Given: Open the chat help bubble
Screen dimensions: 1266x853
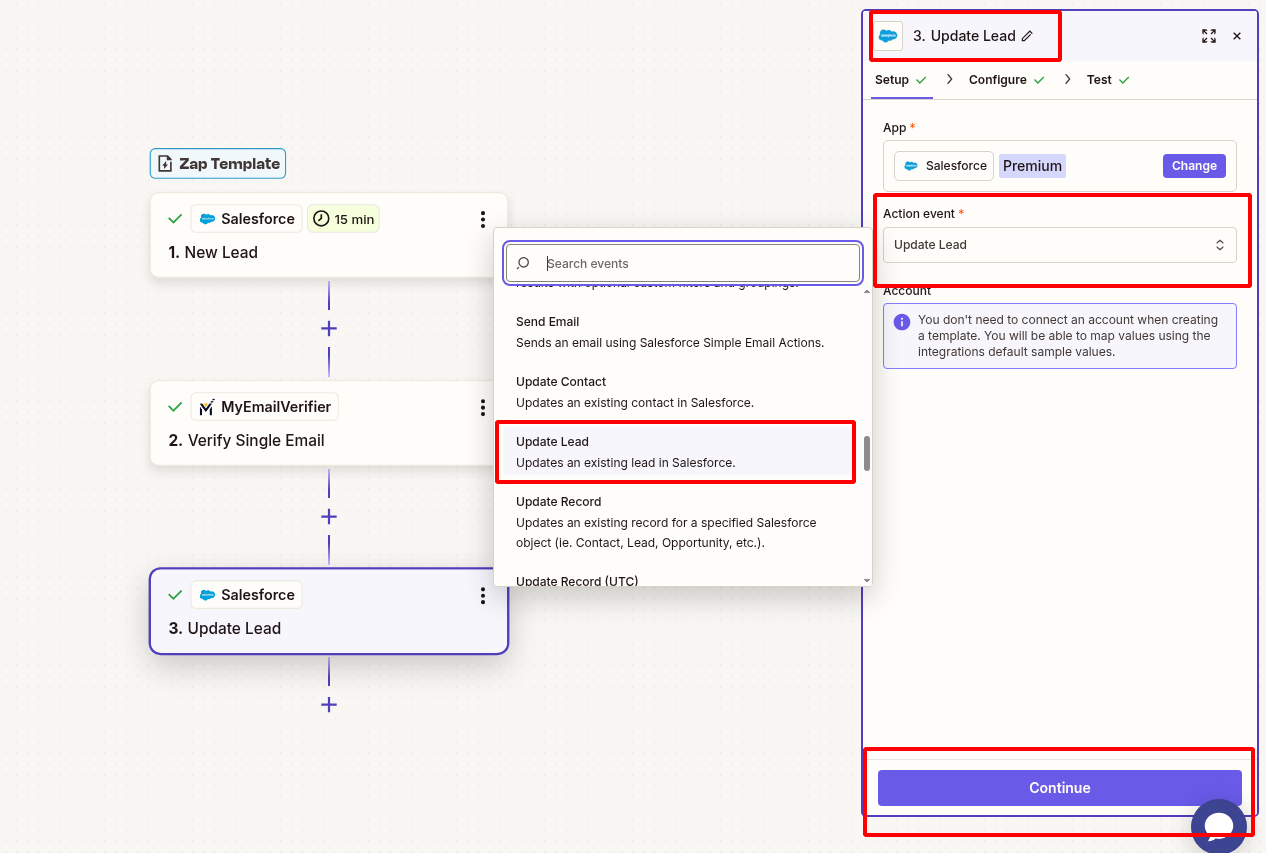Looking at the screenshot, I should click(x=1219, y=826).
